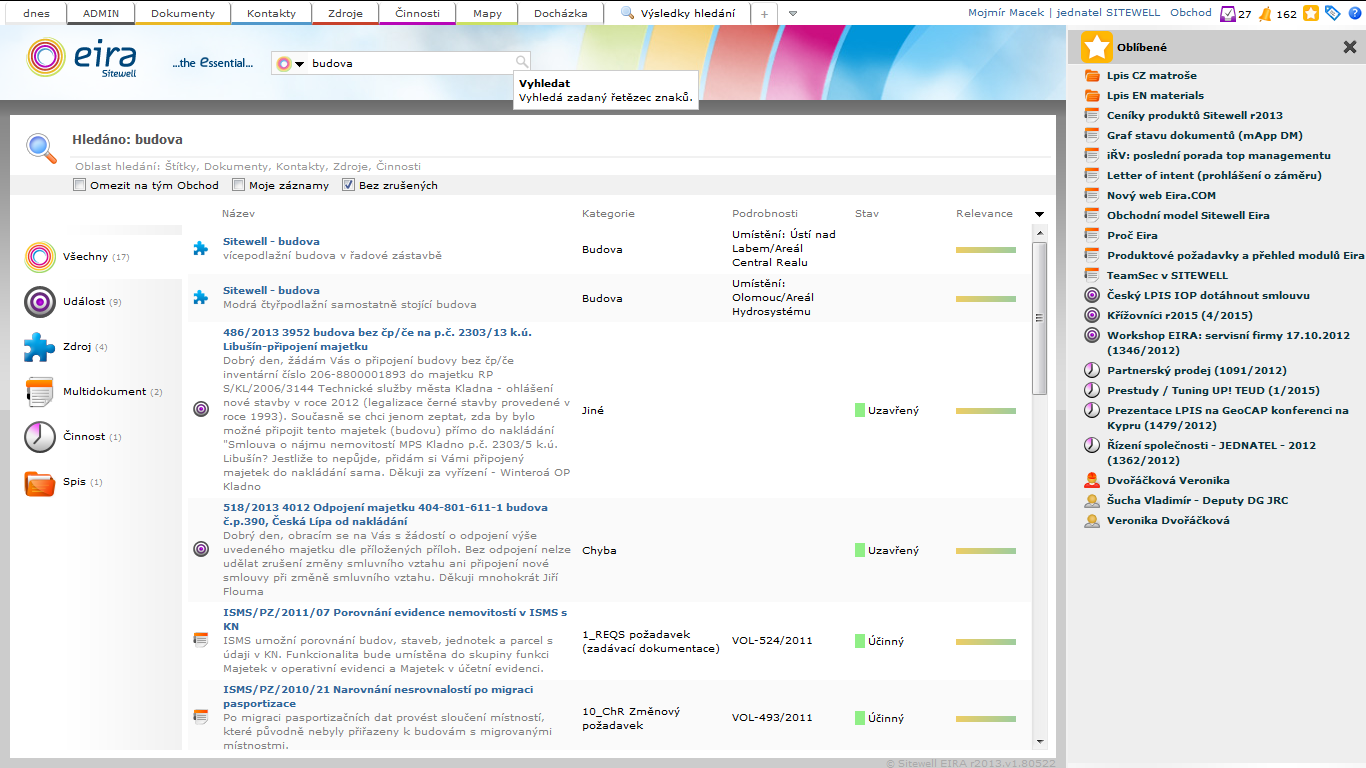Uncheck the Bez zrušených checkbox
Image resolution: width=1366 pixels, height=768 pixels.
(348, 185)
